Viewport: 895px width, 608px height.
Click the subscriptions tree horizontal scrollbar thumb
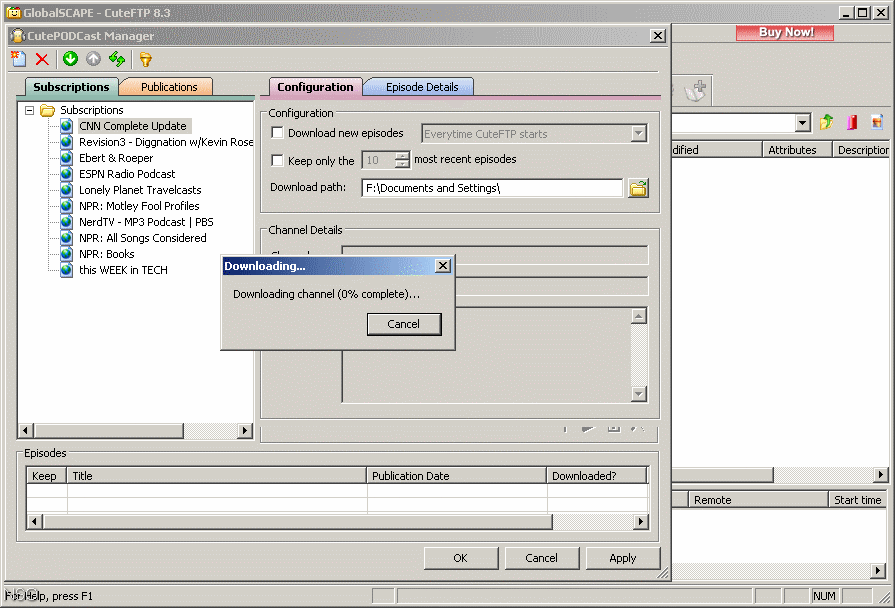108,430
